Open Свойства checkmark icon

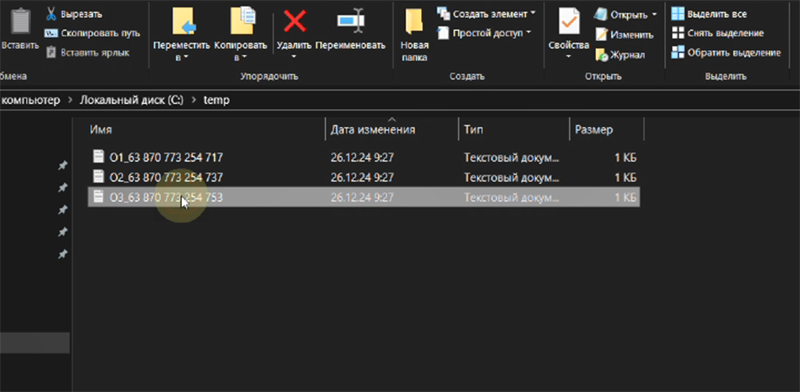pyautogui.click(x=569, y=21)
